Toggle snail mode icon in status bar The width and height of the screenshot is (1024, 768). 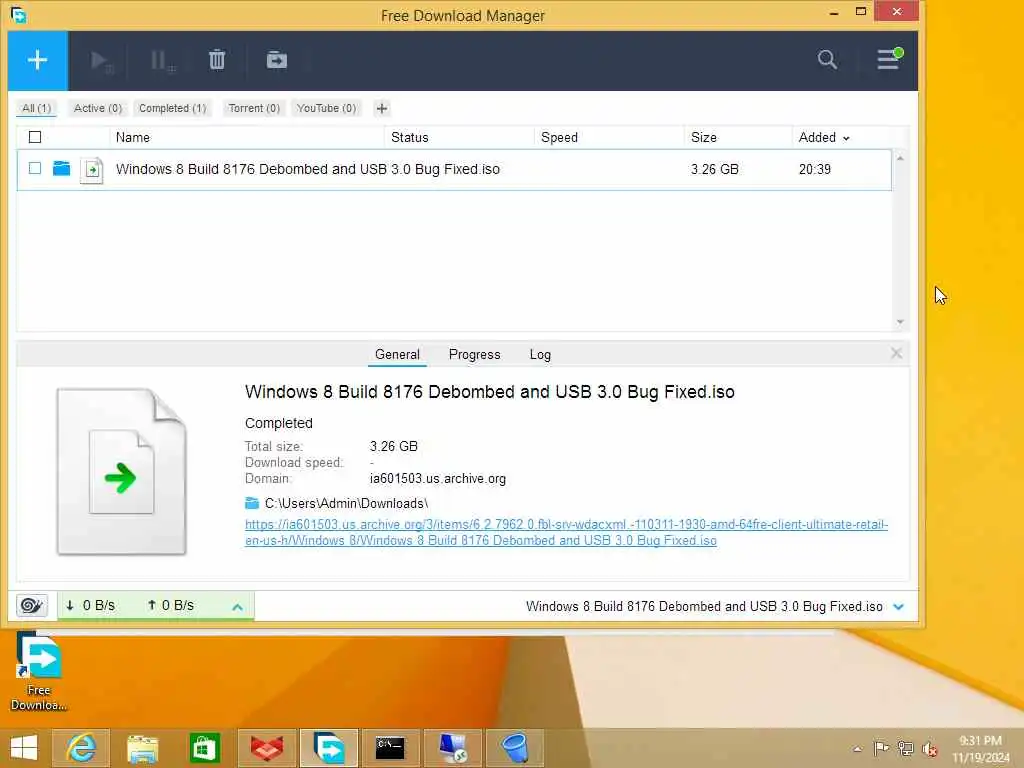(x=31, y=605)
